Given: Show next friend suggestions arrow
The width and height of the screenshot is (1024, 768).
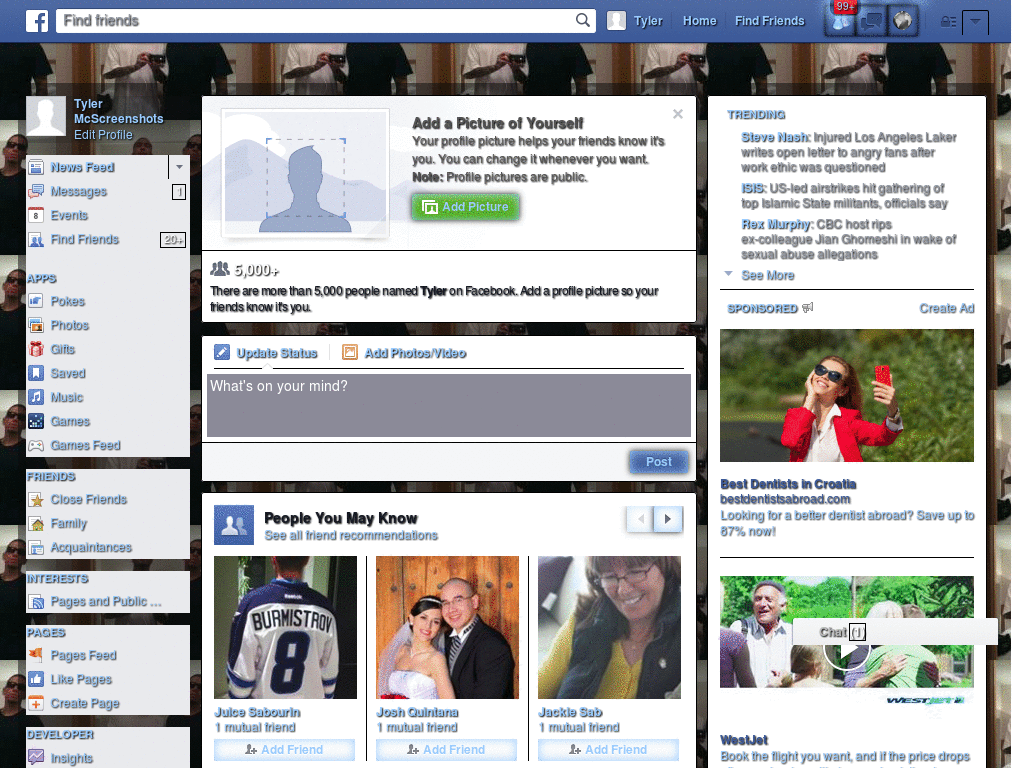Looking at the screenshot, I should coord(668,519).
